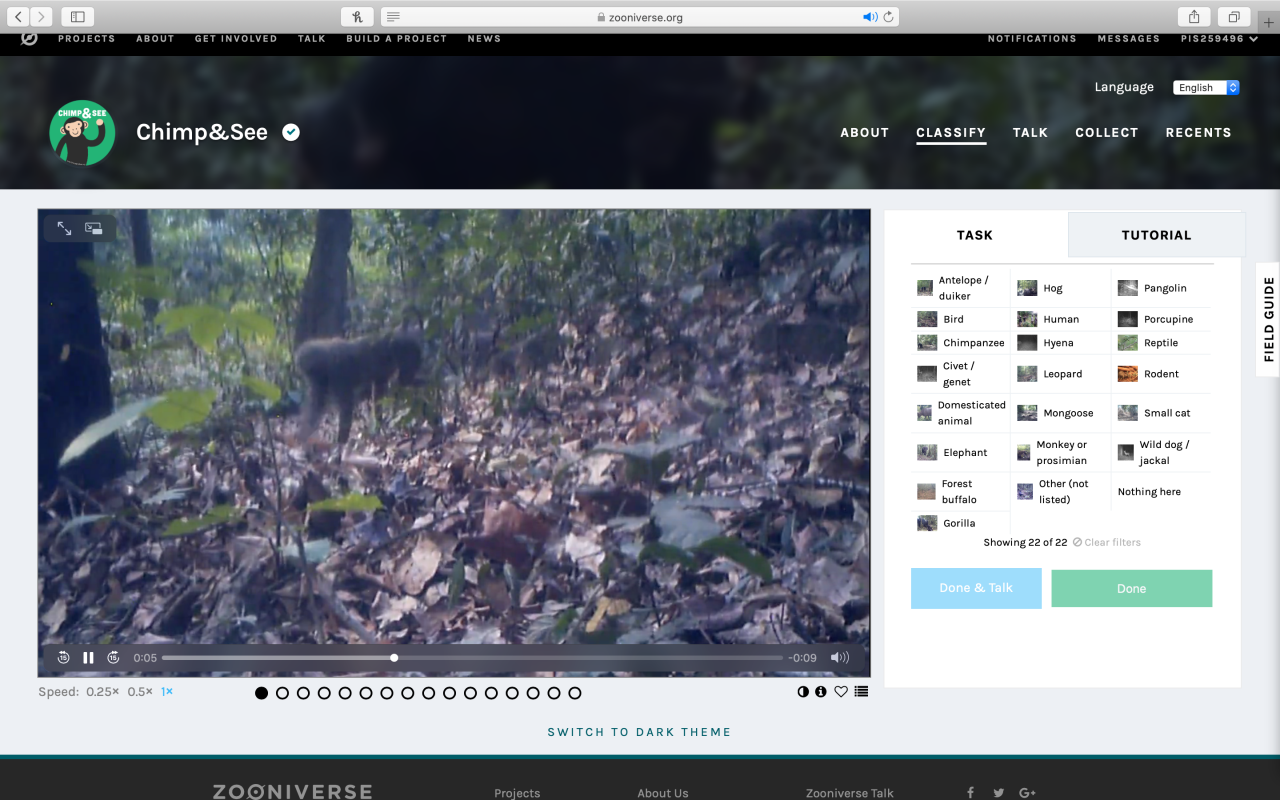Click the Zooniverse logo in top bar

30,39
